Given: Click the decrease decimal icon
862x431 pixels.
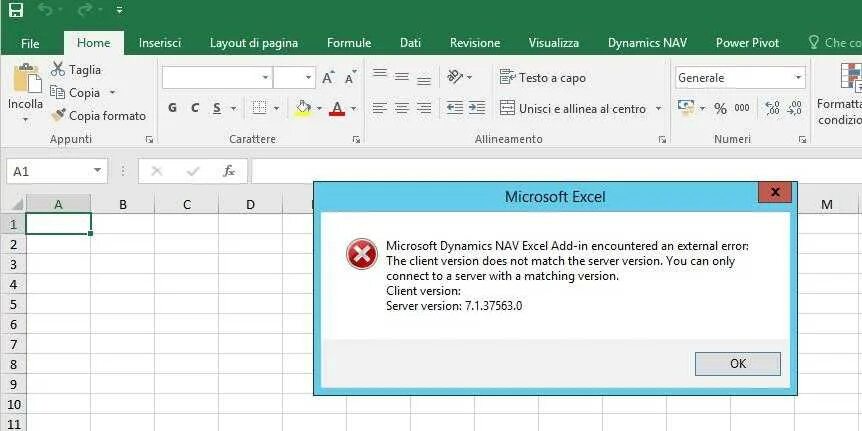Looking at the screenshot, I should pos(794,108).
